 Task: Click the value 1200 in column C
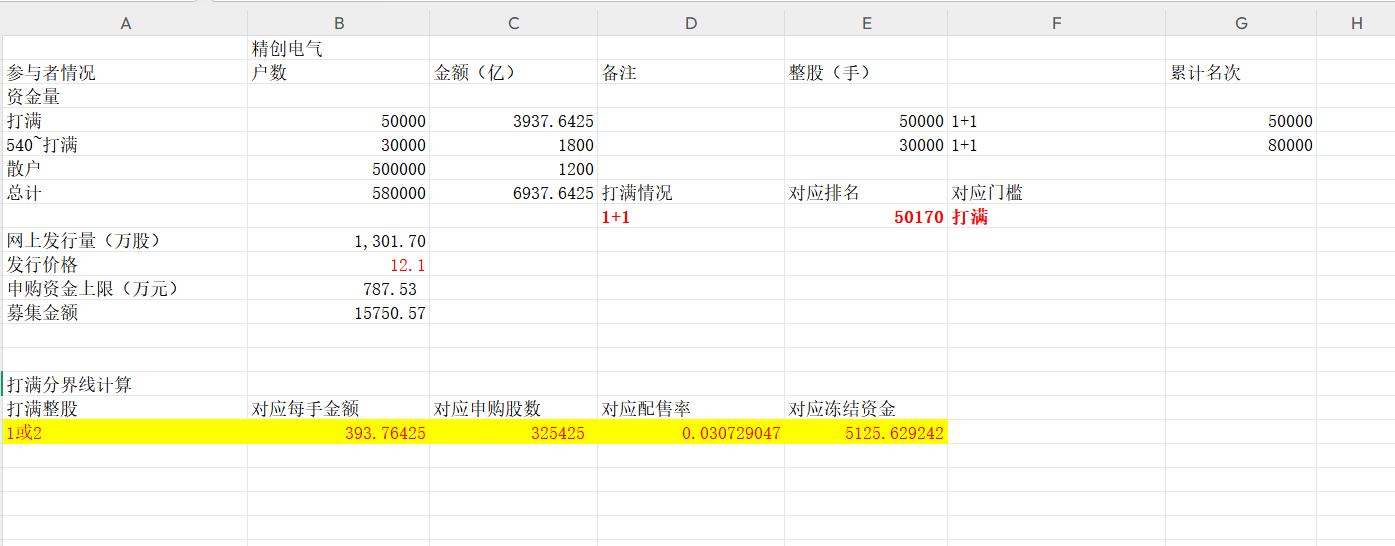click(x=513, y=168)
